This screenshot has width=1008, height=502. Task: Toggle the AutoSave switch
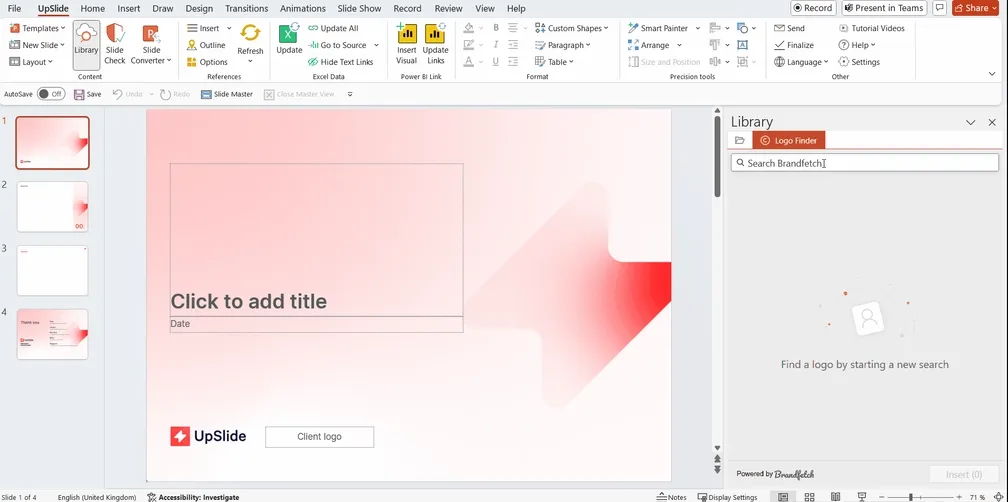tap(51, 94)
